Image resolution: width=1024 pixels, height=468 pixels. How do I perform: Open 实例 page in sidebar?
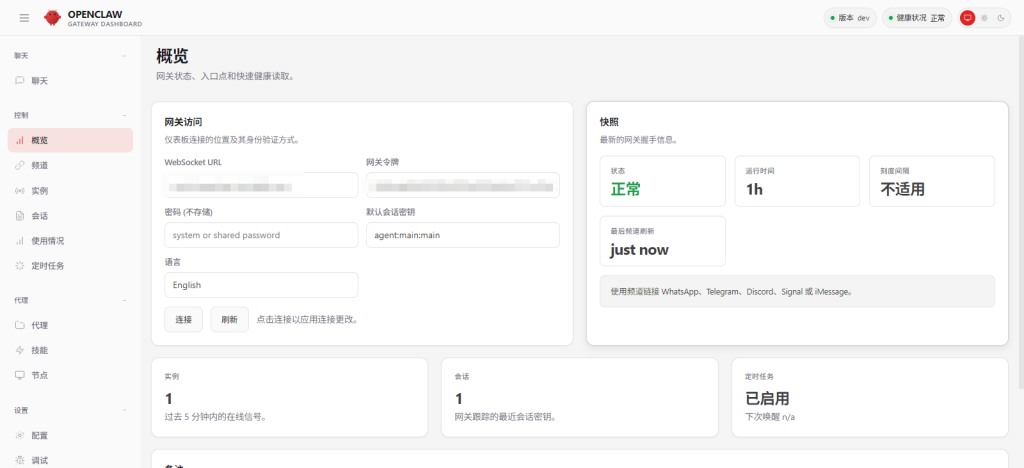tap(71, 191)
